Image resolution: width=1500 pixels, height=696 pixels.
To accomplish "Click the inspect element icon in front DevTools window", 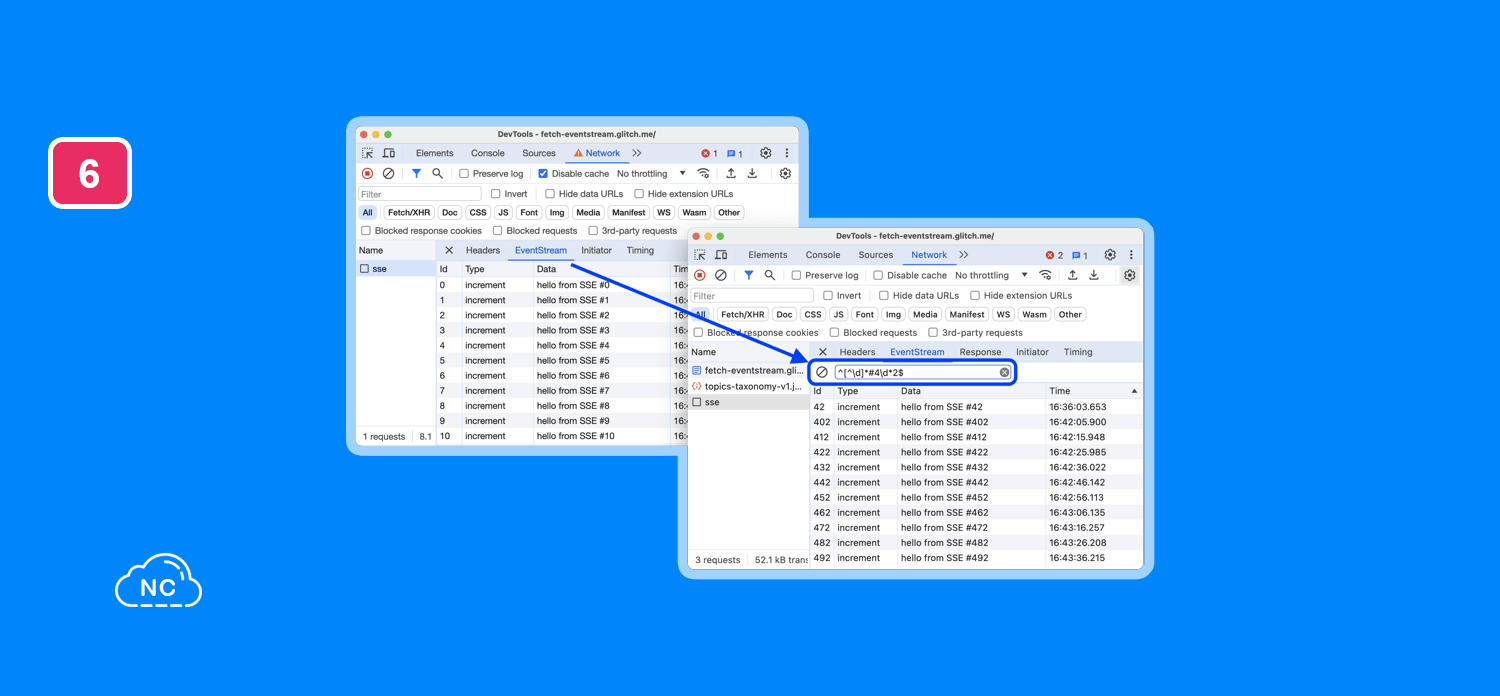I will [700, 255].
